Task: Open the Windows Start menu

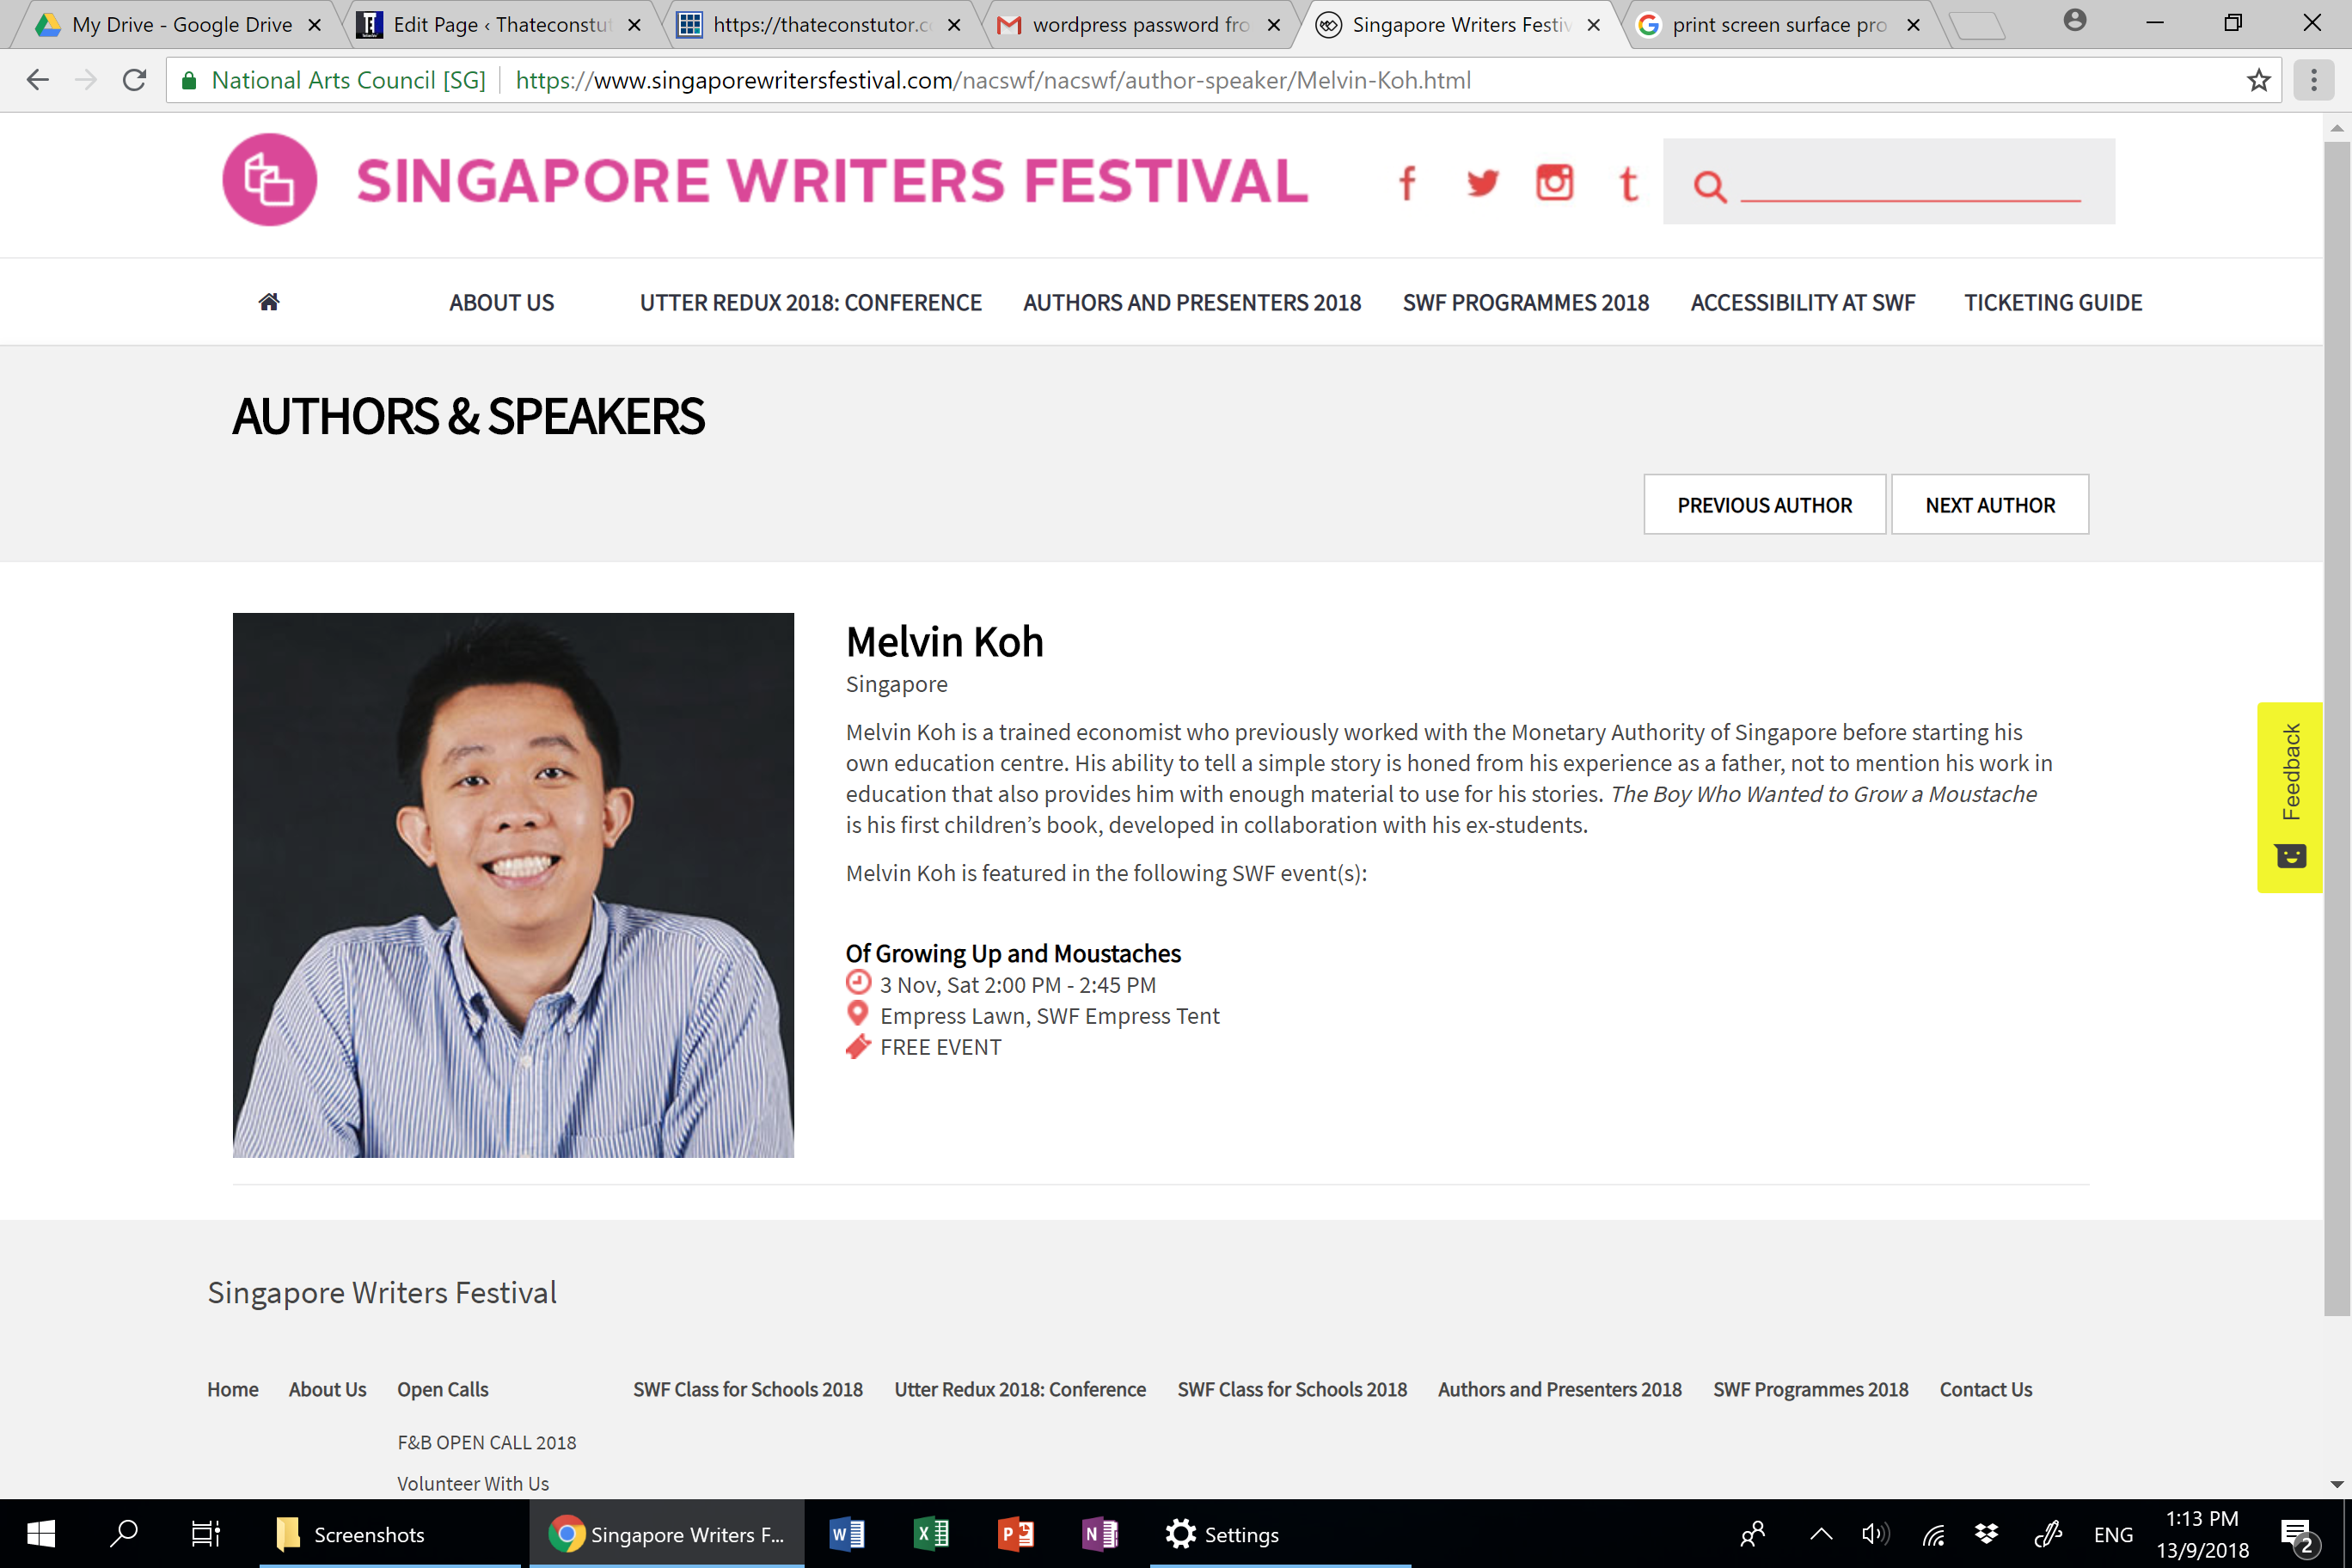Action: [x=41, y=1534]
